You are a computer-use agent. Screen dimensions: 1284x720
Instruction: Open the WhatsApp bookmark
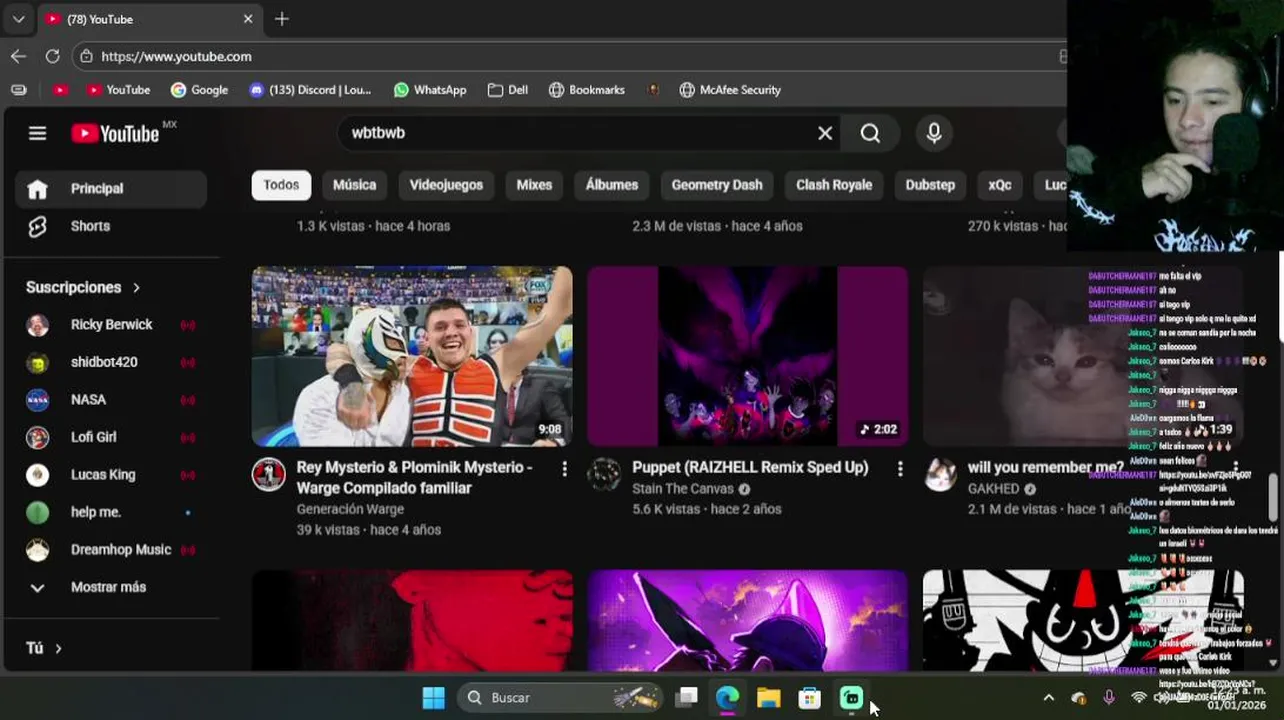(430, 90)
